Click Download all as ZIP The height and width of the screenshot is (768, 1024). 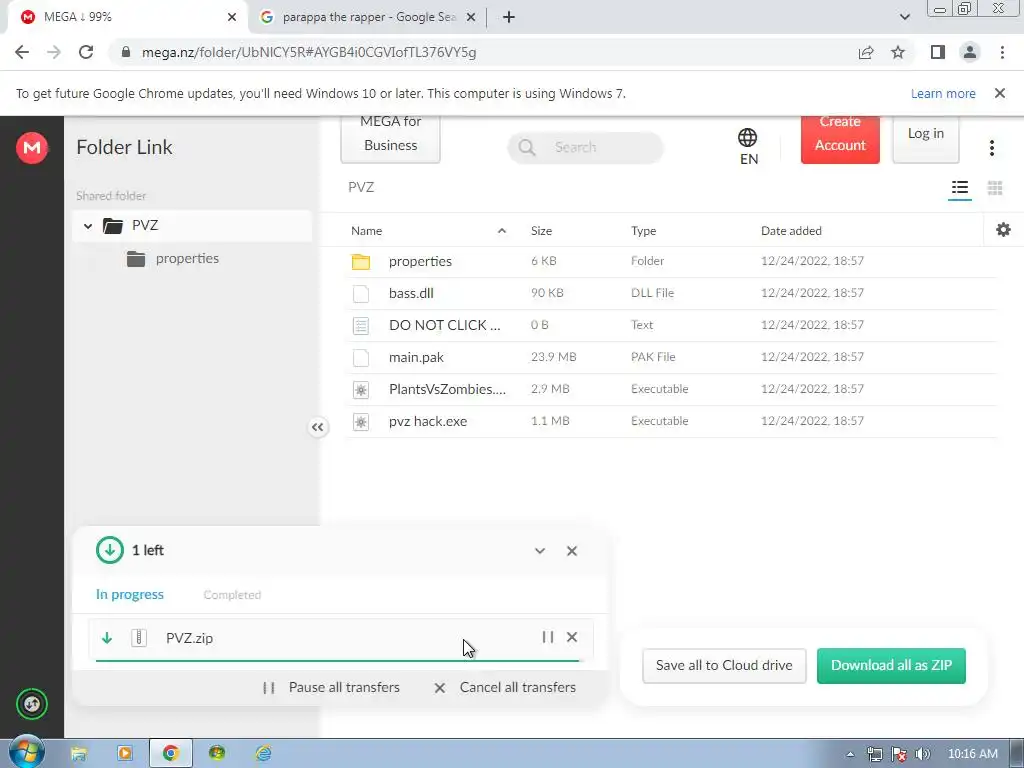point(891,665)
